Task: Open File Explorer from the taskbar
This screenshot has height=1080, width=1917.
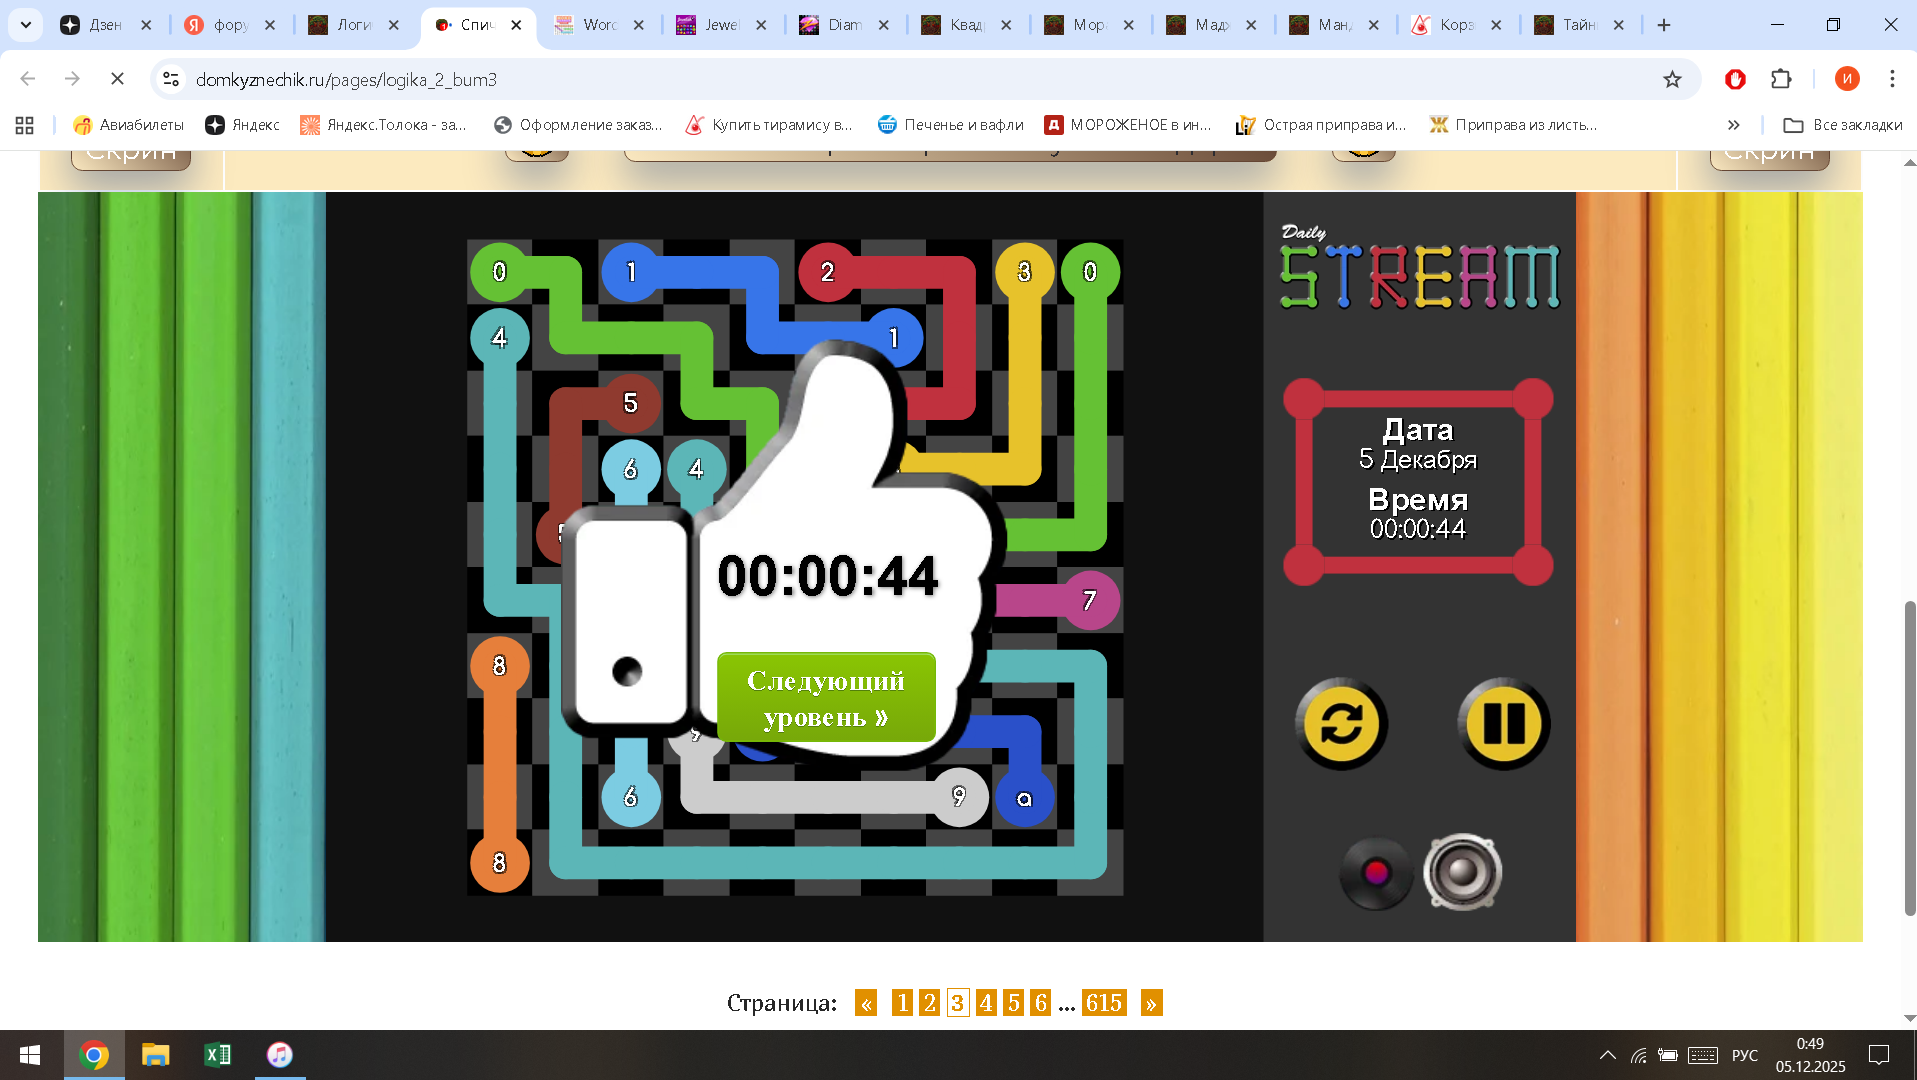Action: 155,1055
